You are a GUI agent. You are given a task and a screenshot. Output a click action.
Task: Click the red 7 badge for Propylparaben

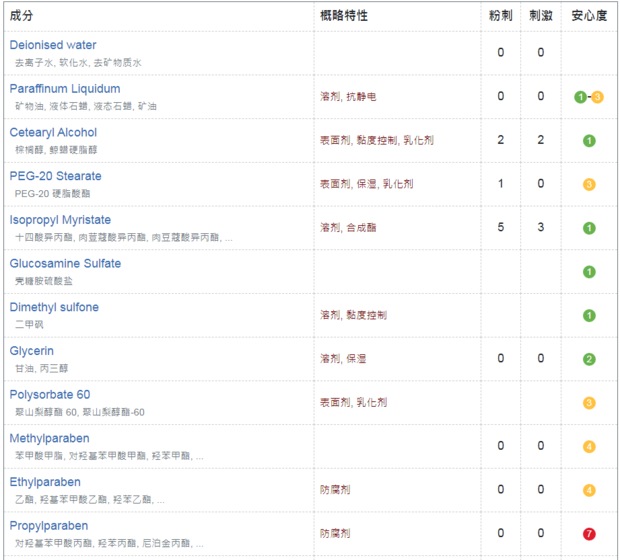click(x=589, y=534)
